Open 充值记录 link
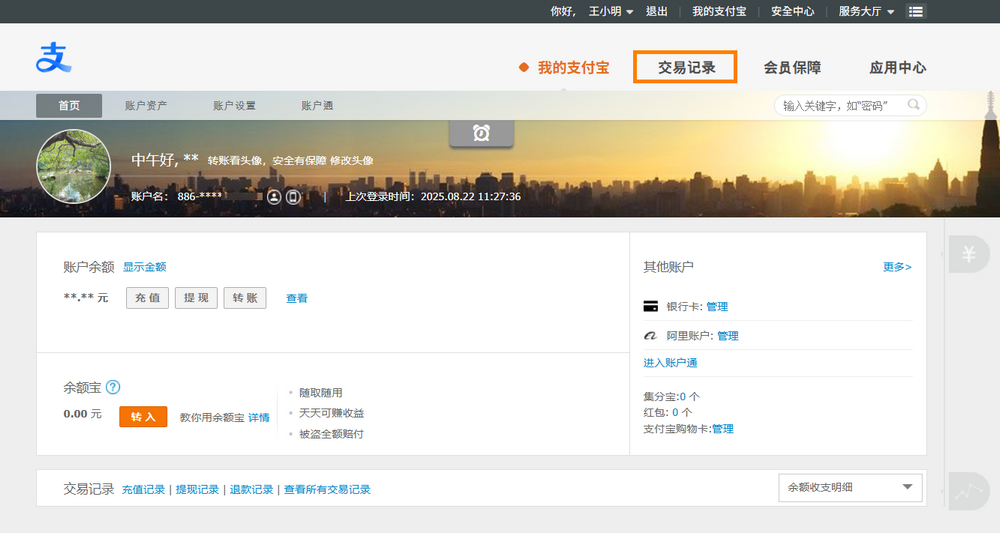Viewport: 1000px width, 533px height. 143,490
